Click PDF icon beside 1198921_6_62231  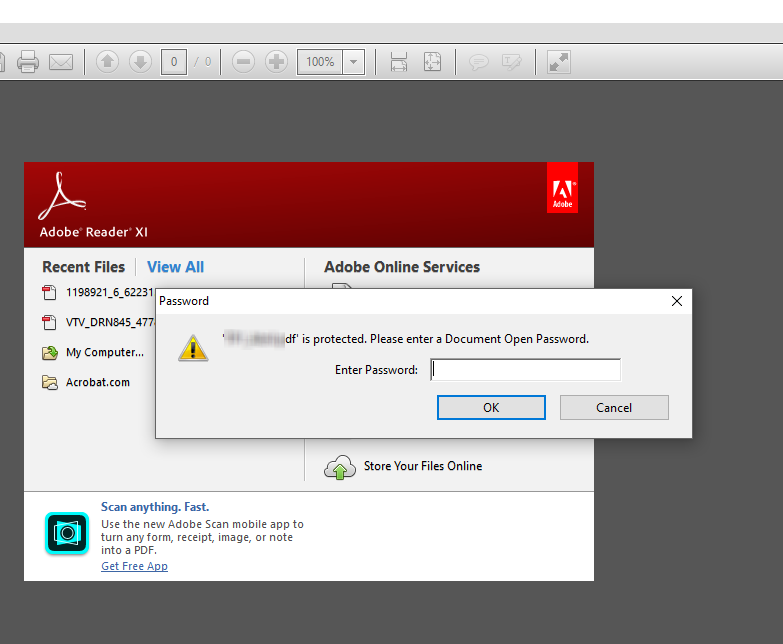tap(49, 292)
